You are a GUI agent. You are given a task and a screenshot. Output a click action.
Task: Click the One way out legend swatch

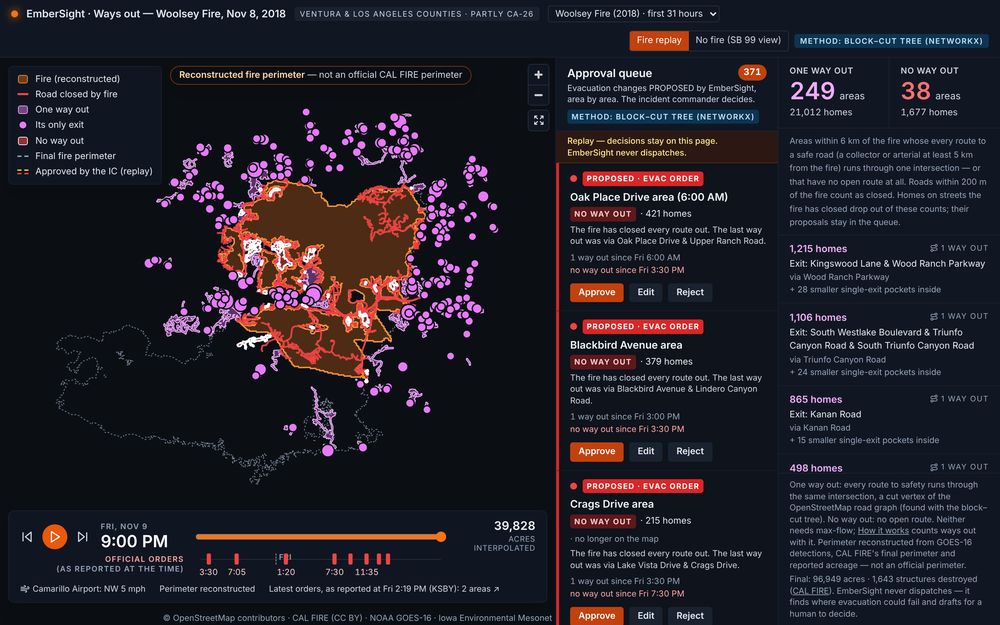pyautogui.click(x=23, y=110)
